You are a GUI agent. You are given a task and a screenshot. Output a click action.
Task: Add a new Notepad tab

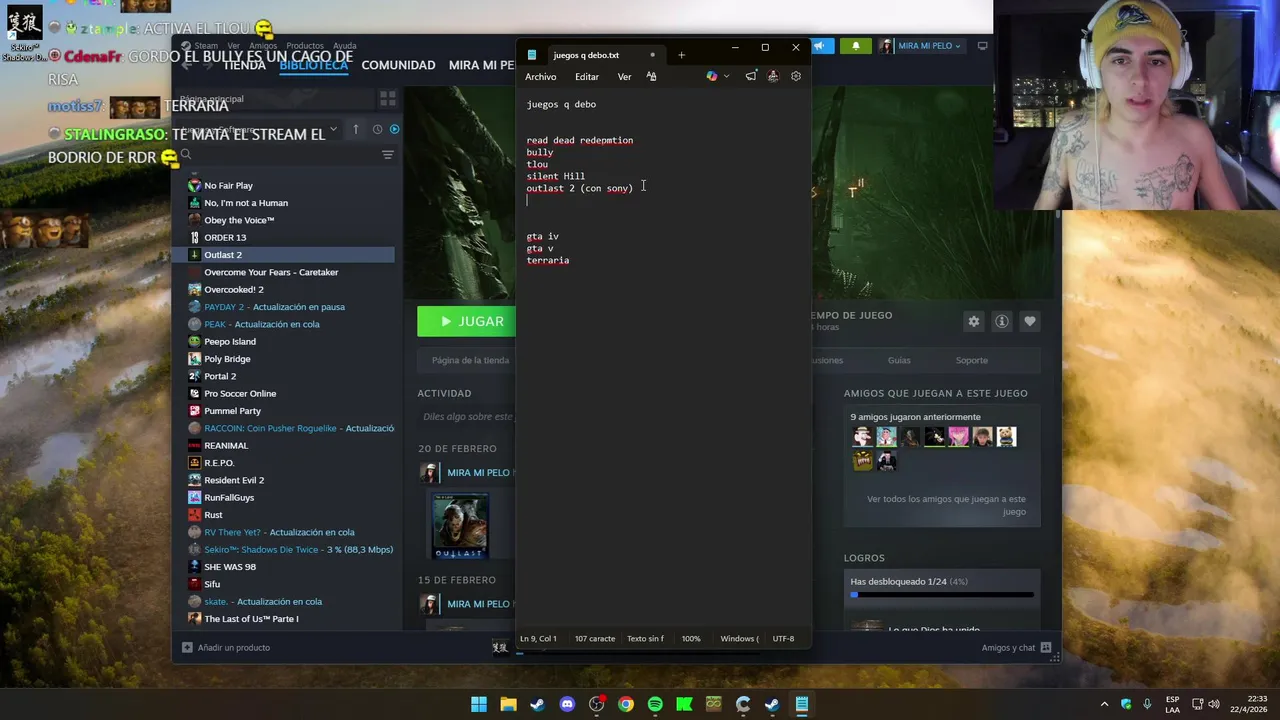tap(681, 55)
